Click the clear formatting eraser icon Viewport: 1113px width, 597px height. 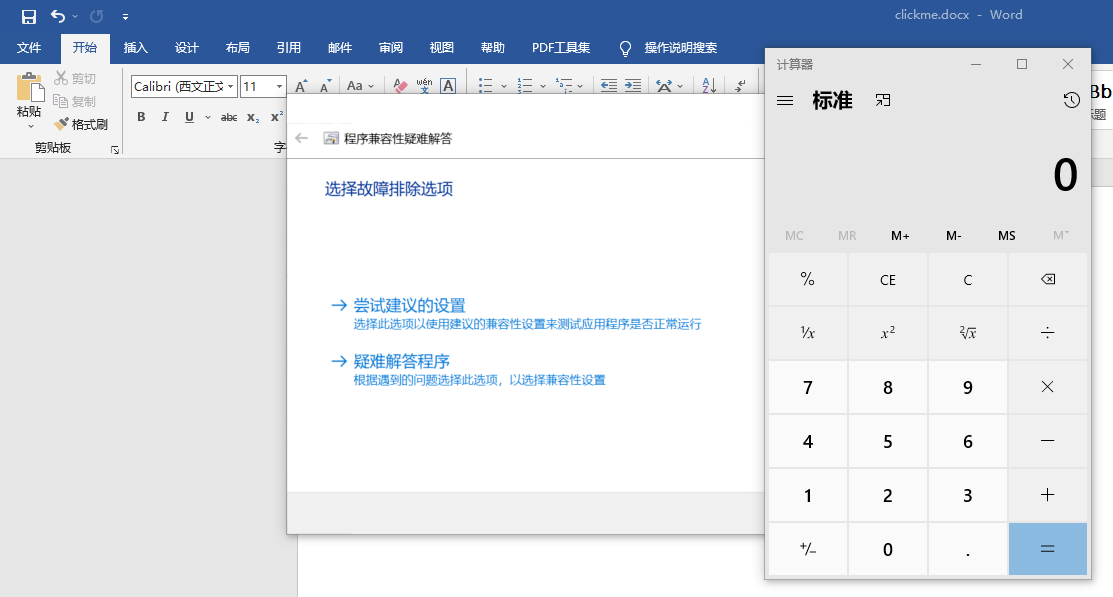401,86
